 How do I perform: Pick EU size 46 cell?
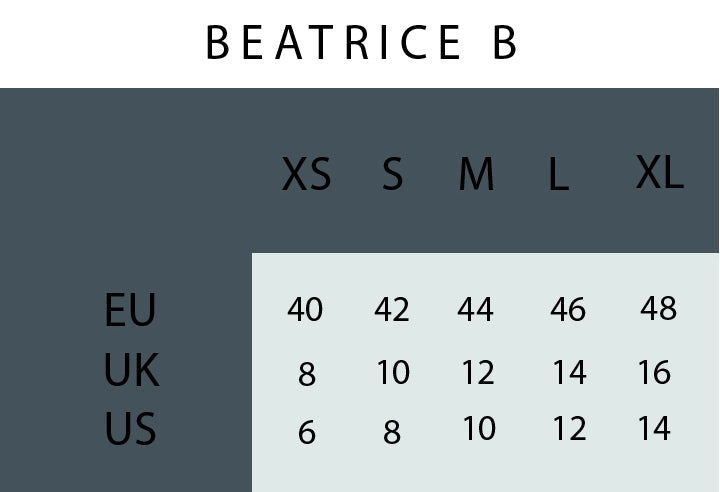click(567, 310)
